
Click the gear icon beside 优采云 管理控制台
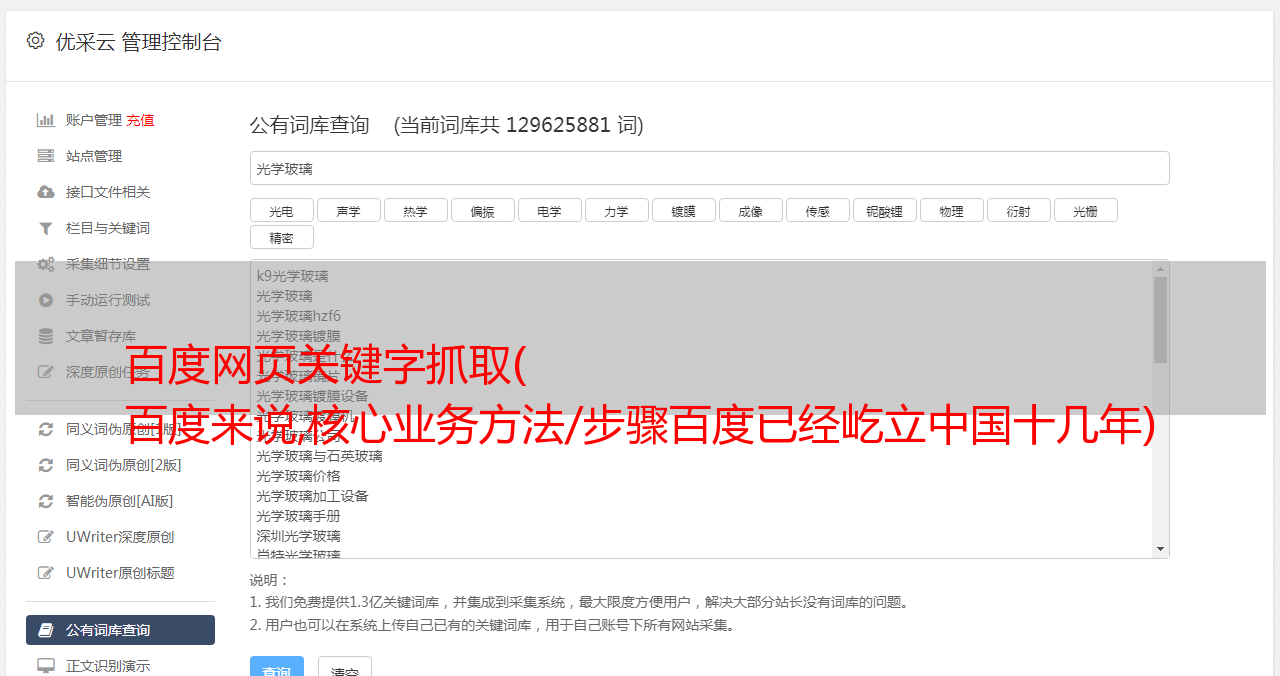(x=36, y=41)
